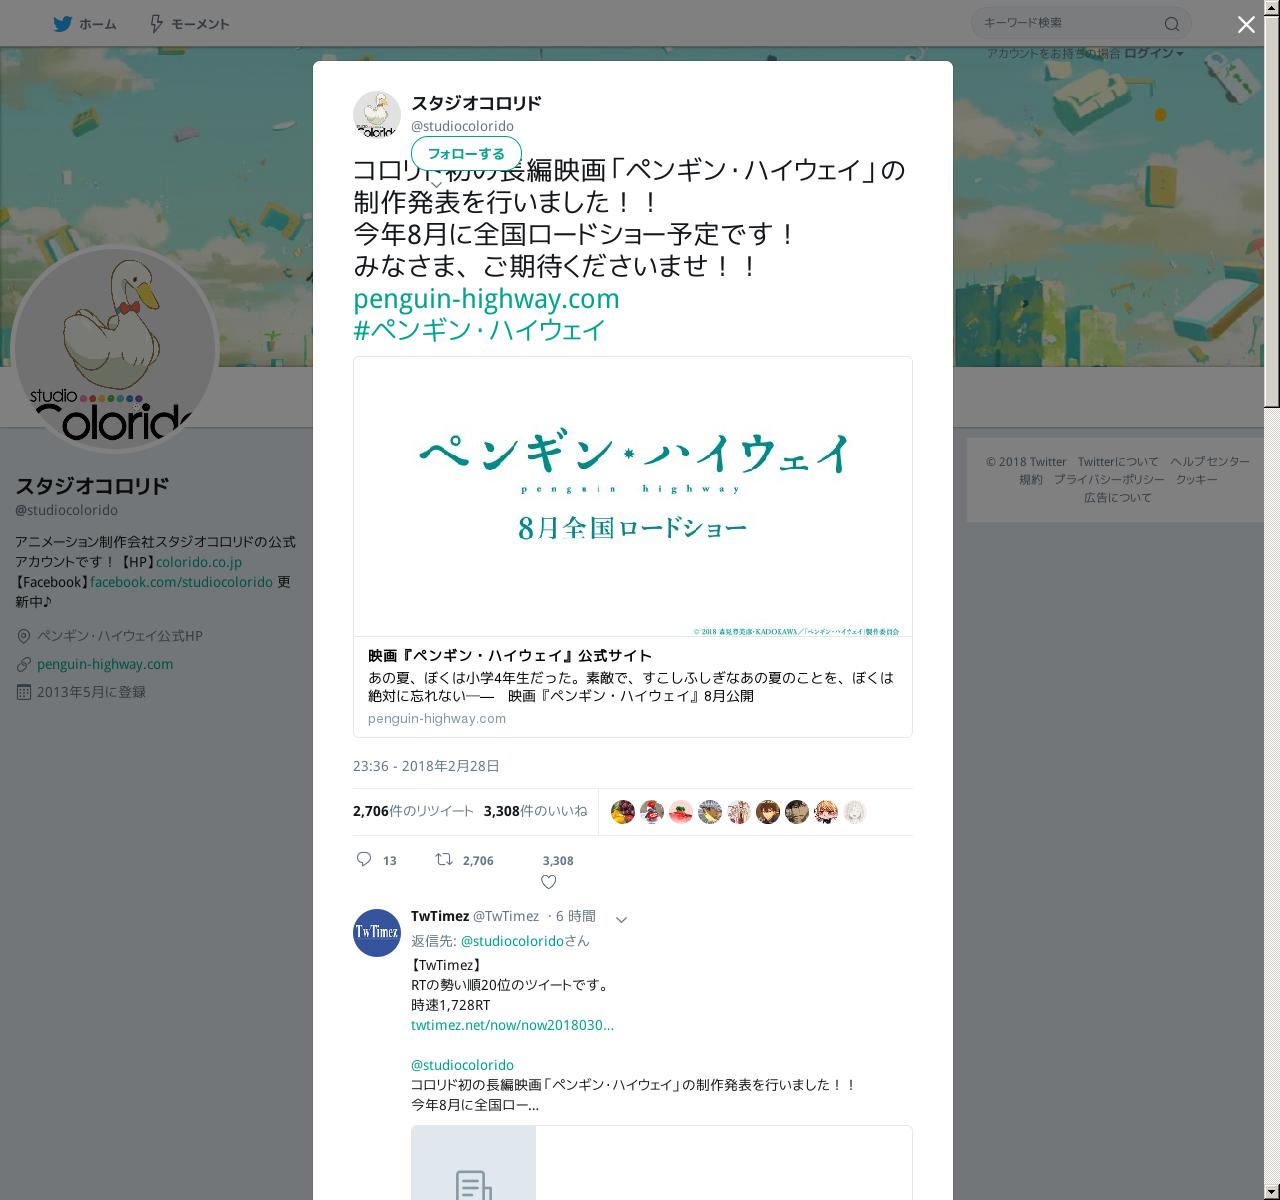
Task: Open the Penguin Highway card preview image
Action: [633, 497]
